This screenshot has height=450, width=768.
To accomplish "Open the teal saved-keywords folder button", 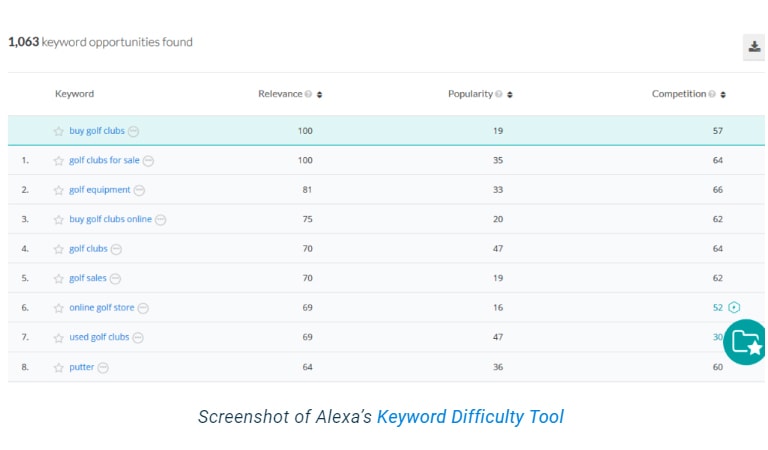I will click(x=745, y=342).
